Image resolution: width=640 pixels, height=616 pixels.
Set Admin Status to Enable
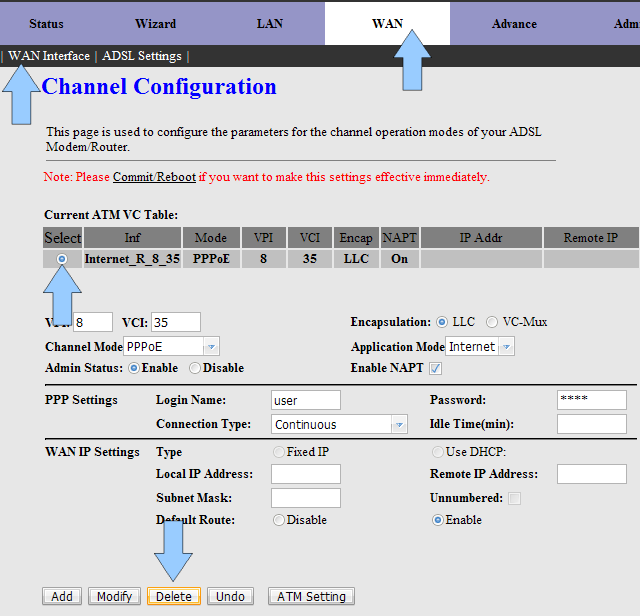133,368
